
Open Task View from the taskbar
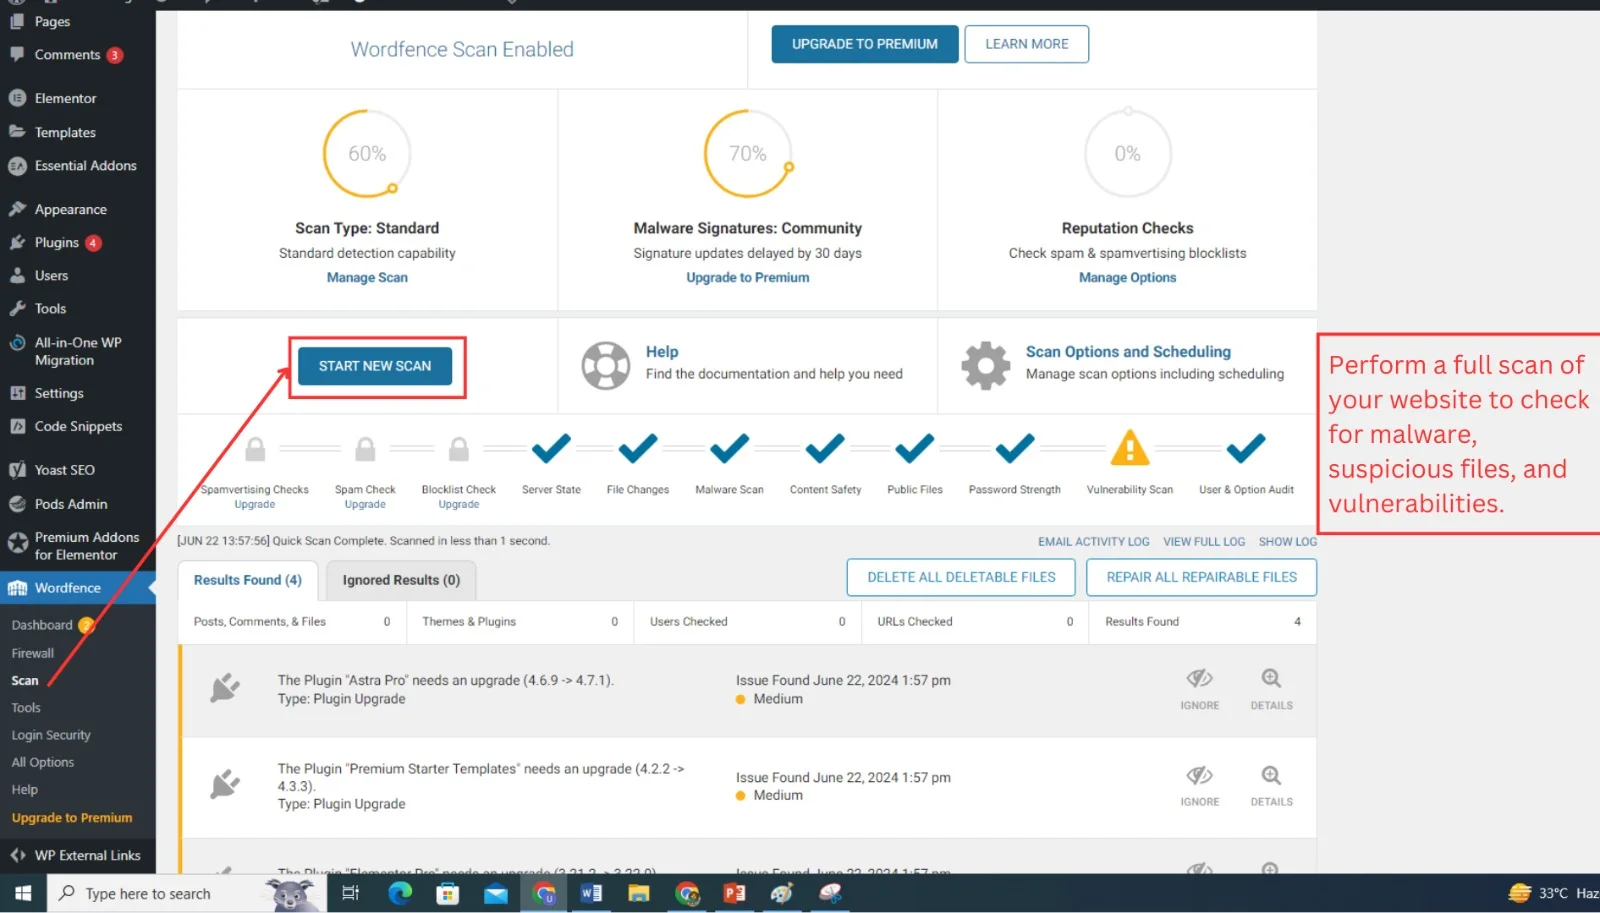click(351, 893)
